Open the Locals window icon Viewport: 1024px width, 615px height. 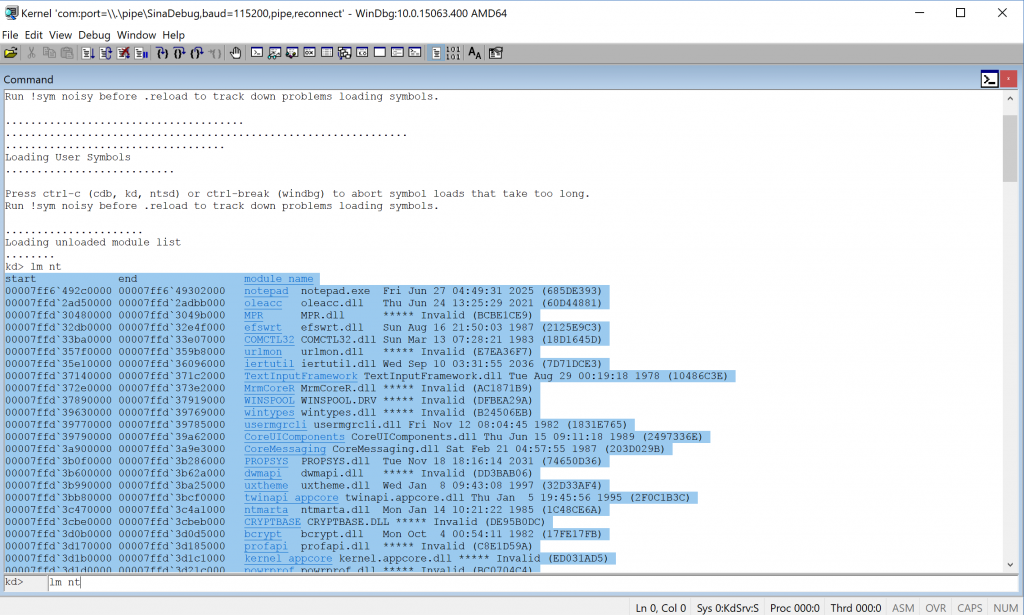point(292,54)
